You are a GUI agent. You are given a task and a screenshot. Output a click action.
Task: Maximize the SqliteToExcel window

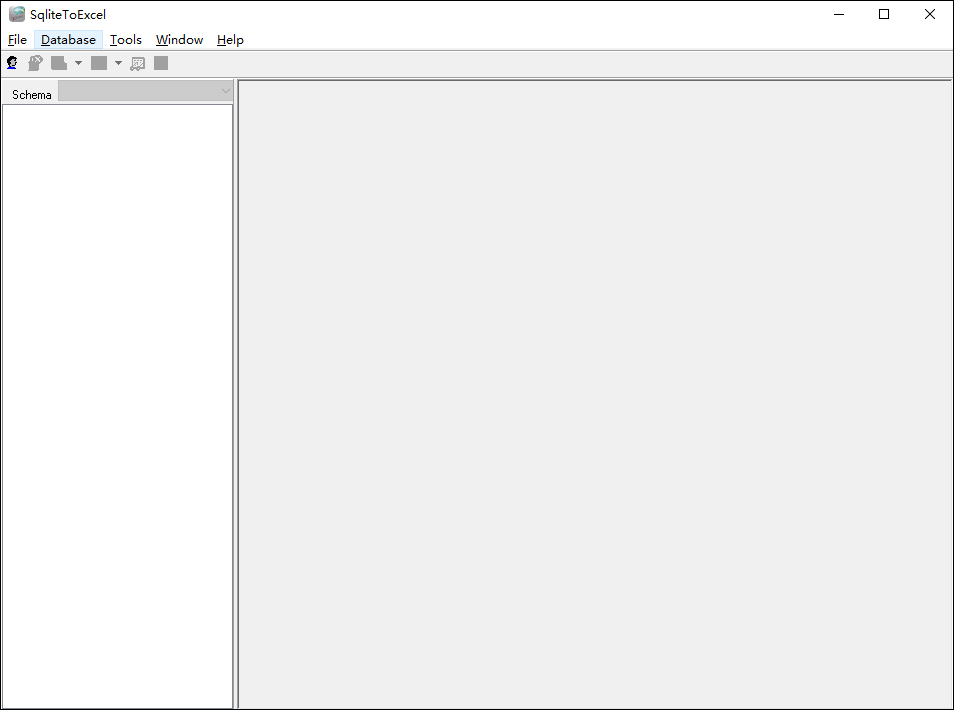tap(884, 14)
